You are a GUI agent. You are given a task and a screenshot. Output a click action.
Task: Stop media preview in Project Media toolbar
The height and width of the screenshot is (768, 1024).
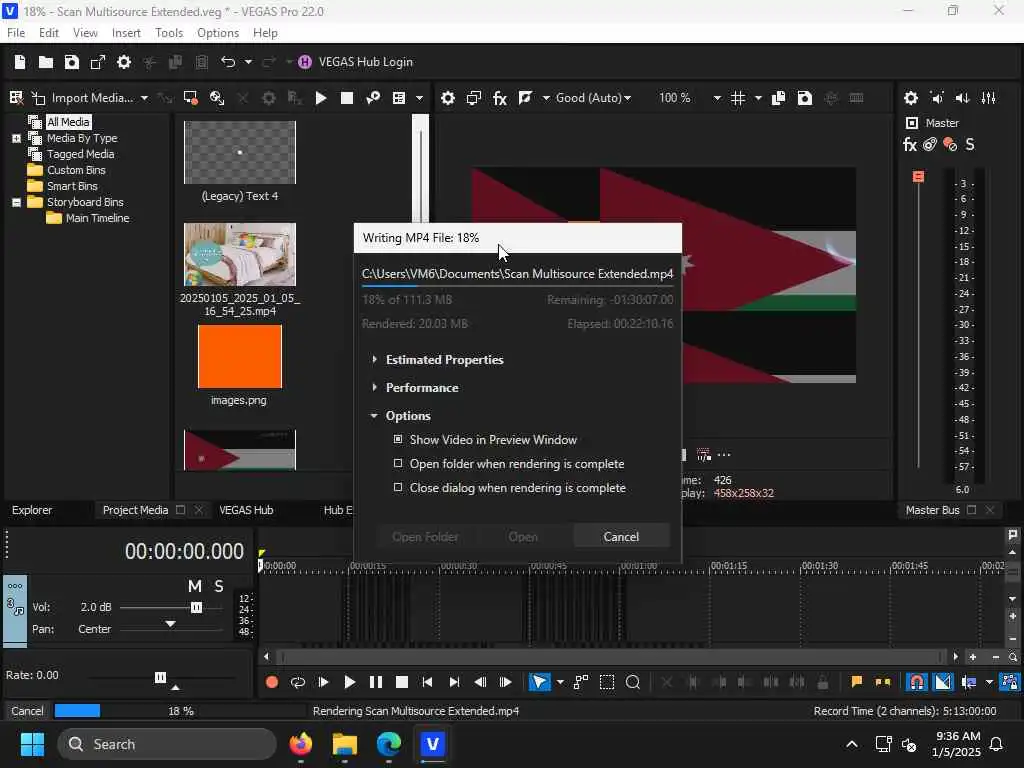[347, 98]
